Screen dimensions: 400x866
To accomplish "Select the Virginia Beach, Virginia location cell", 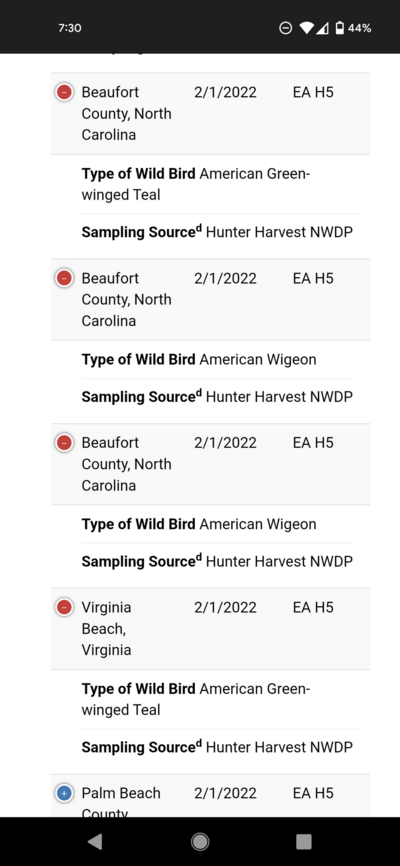I will pos(107,629).
